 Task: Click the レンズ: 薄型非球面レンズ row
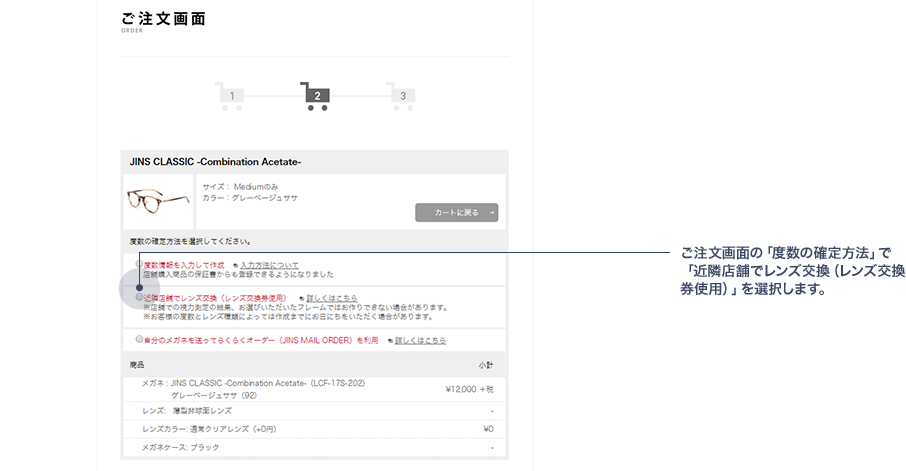(x=314, y=411)
